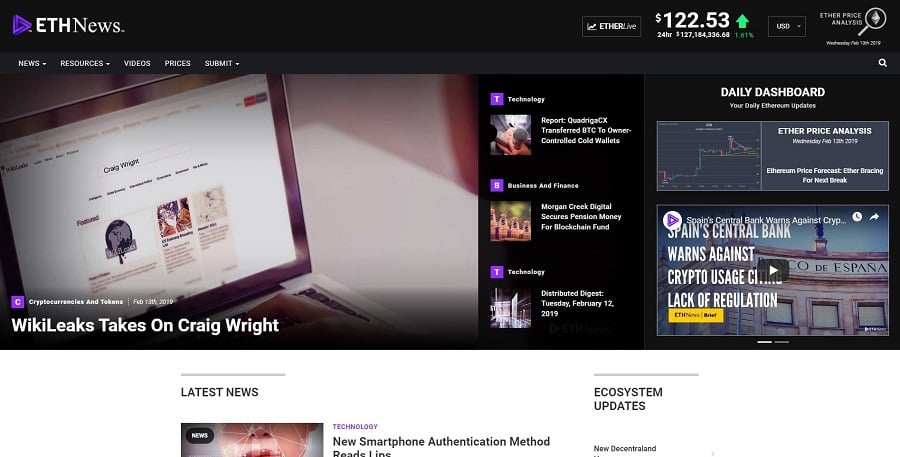Click the Ether Price Analysis magnifier icon

[874, 20]
